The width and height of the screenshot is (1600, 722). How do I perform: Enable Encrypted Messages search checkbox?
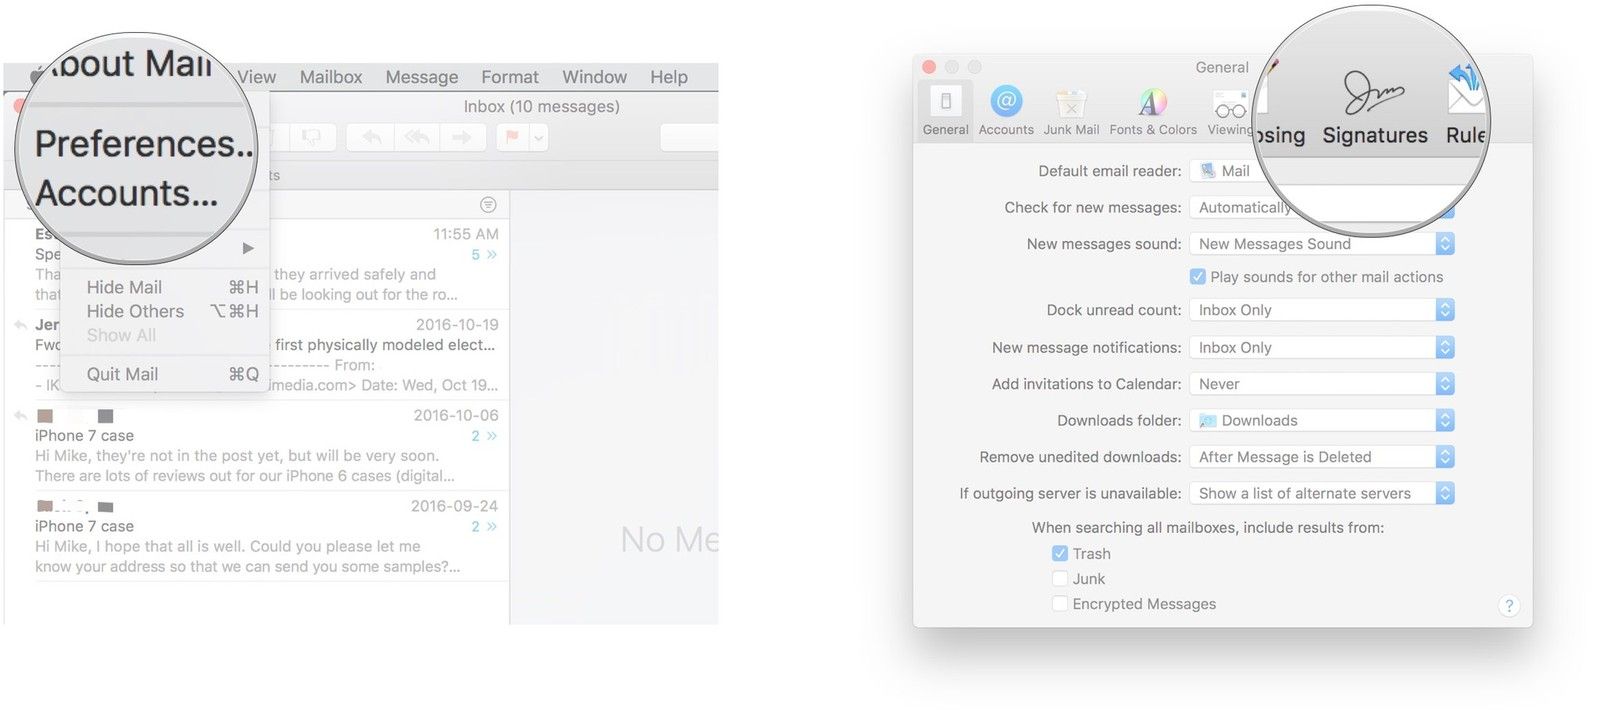pyautogui.click(x=1060, y=604)
